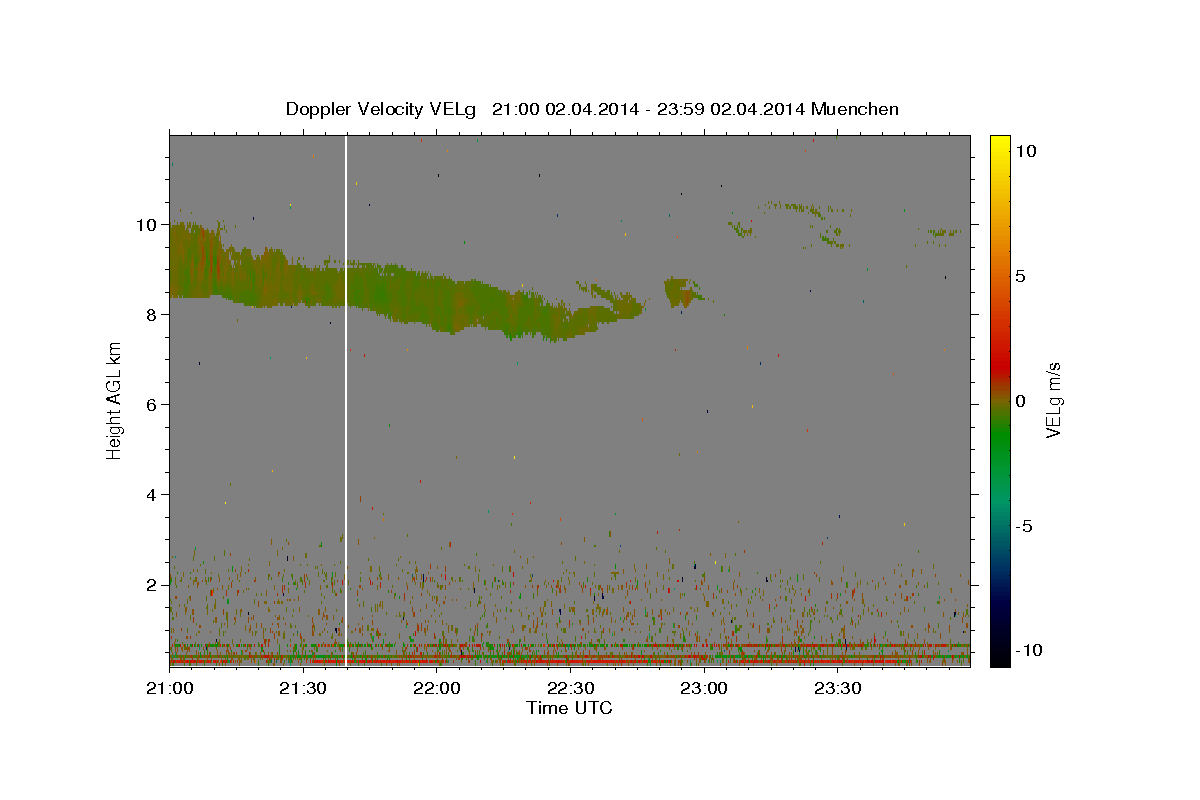This screenshot has height=800, width=1200.
Task: Click the height tick label 4
Action: [153, 495]
